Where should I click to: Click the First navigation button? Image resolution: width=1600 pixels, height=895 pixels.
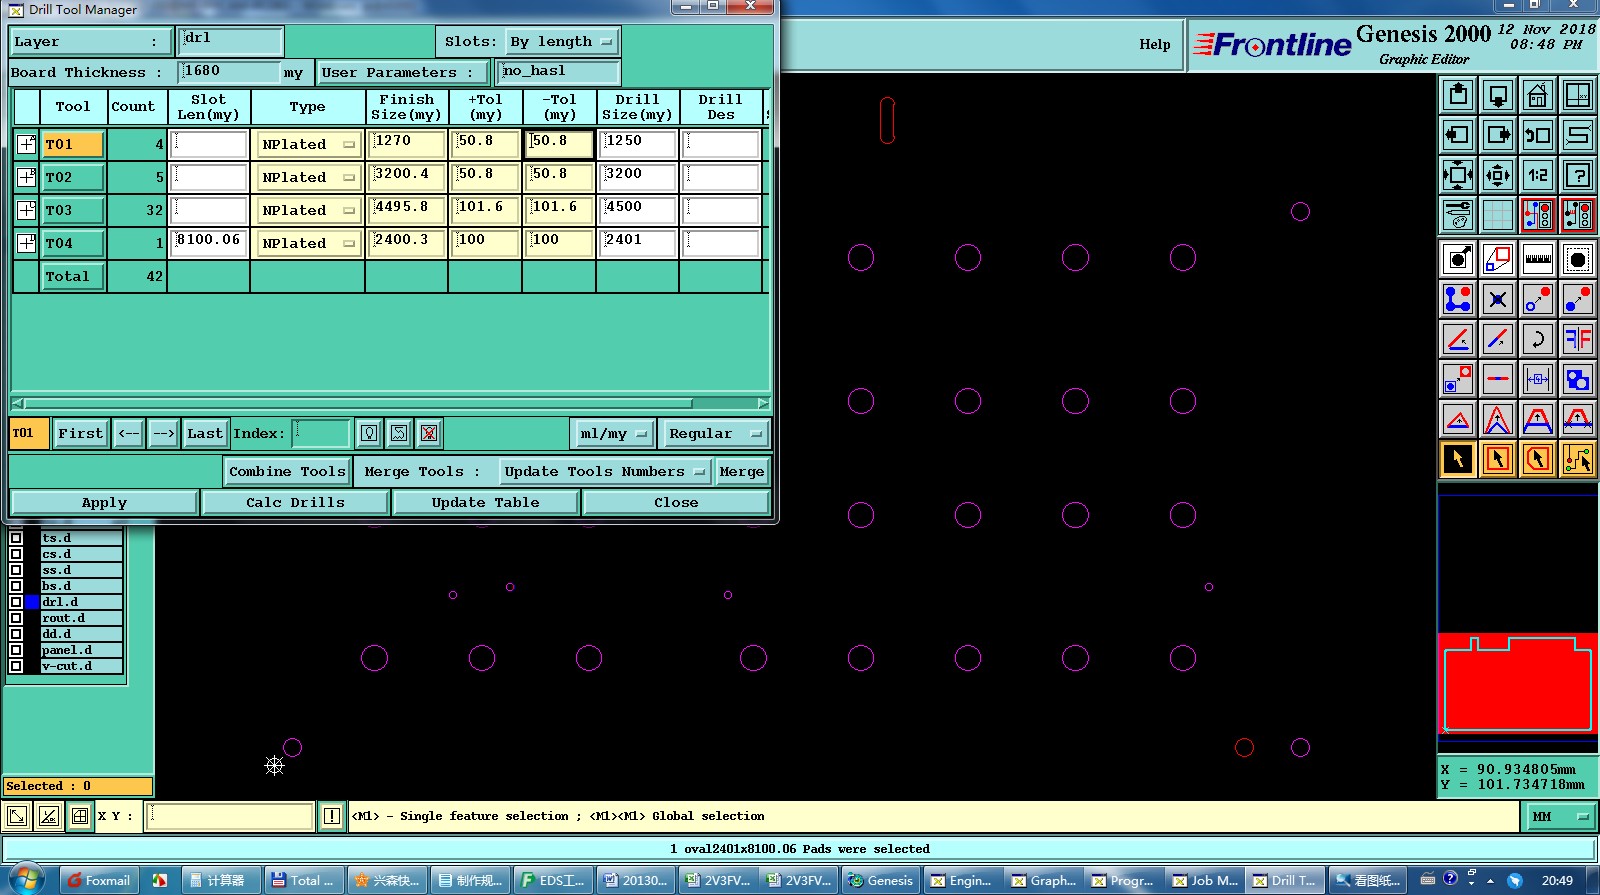[80, 433]
